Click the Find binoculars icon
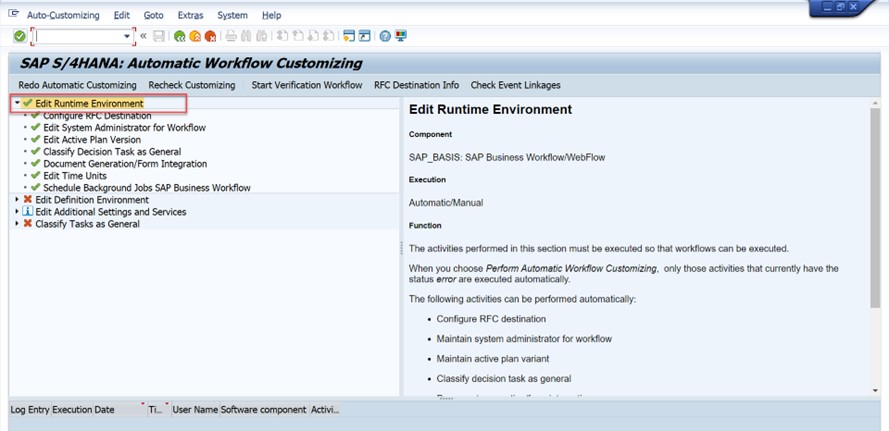This screenshot has height=431, width=889. (246, 36)
